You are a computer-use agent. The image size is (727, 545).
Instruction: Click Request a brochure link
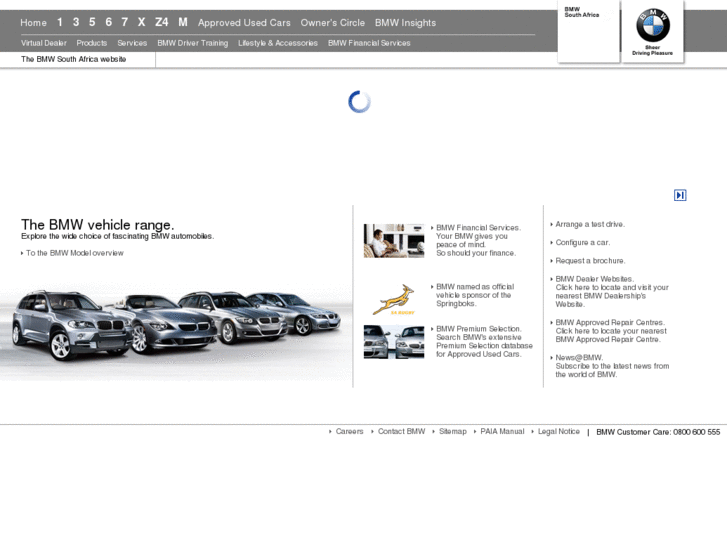590,261
